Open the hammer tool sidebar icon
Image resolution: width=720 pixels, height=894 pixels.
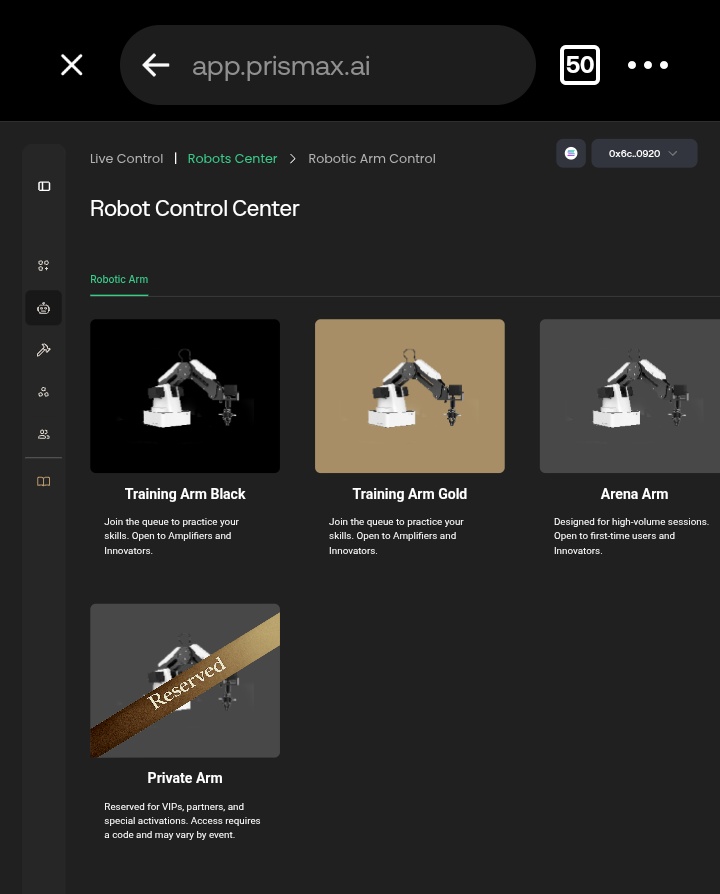click(x=43, y=350)
